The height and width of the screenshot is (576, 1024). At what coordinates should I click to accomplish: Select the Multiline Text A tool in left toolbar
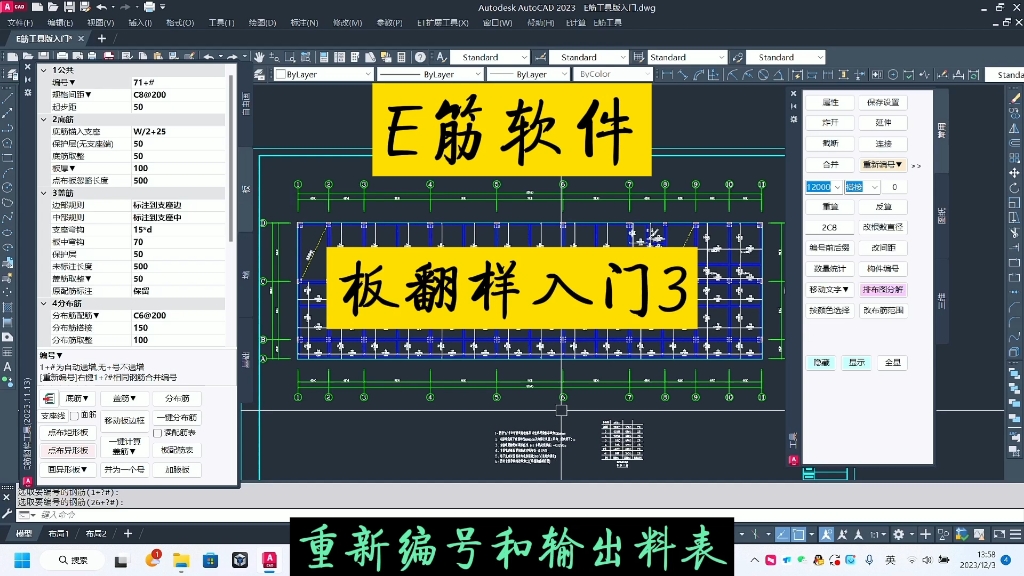click(x=8, y=367)
